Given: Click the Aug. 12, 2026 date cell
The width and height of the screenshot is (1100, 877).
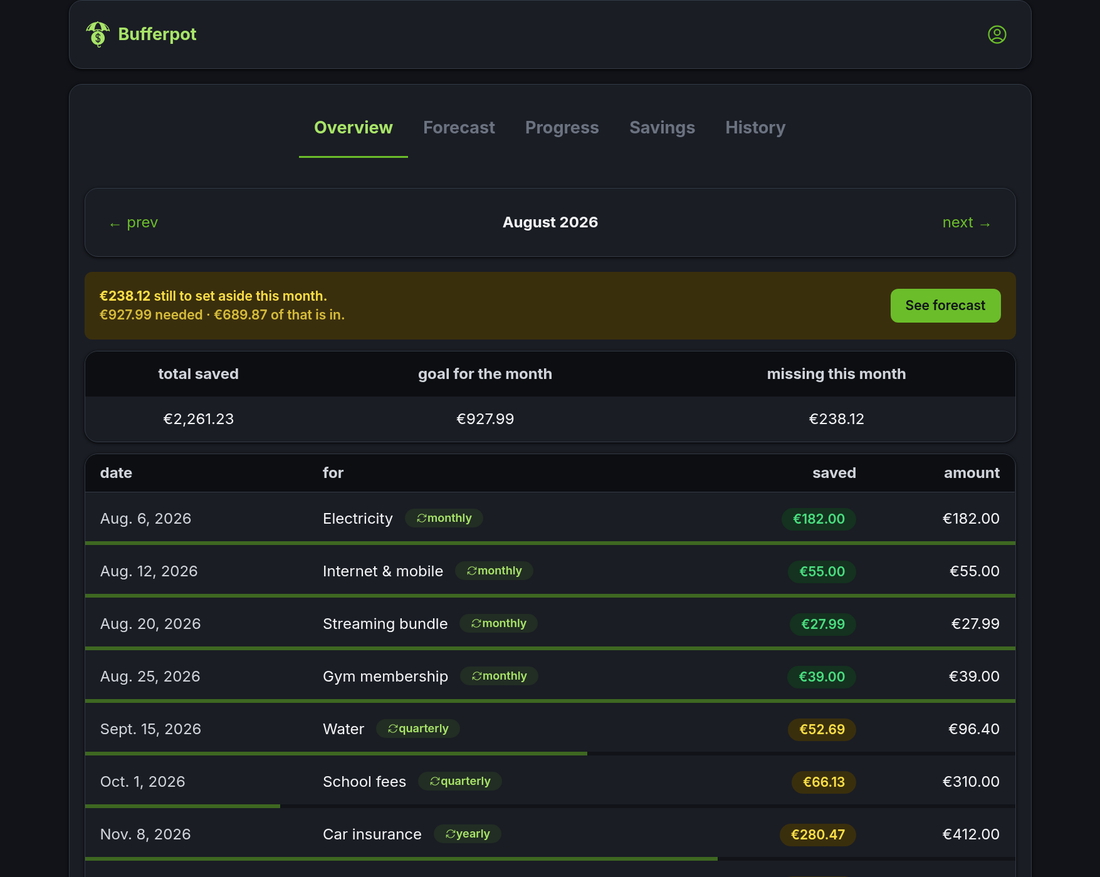Looking at the screenshot, I should (149, 571).
